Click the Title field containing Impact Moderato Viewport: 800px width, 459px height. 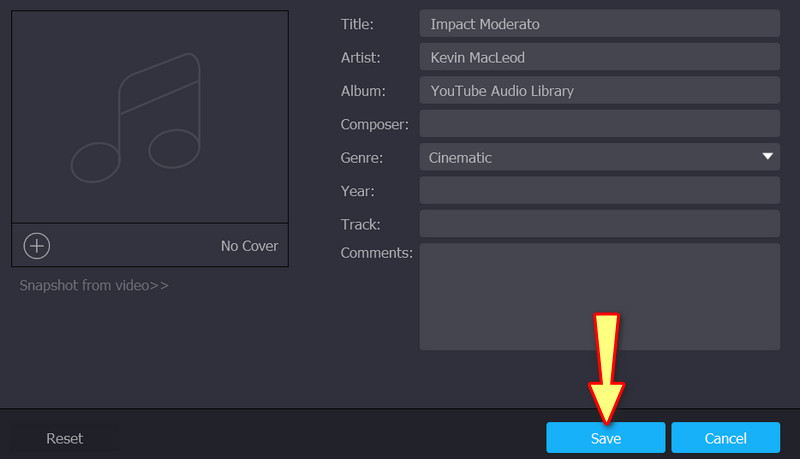pyautogui.click(x=598, y=24)
